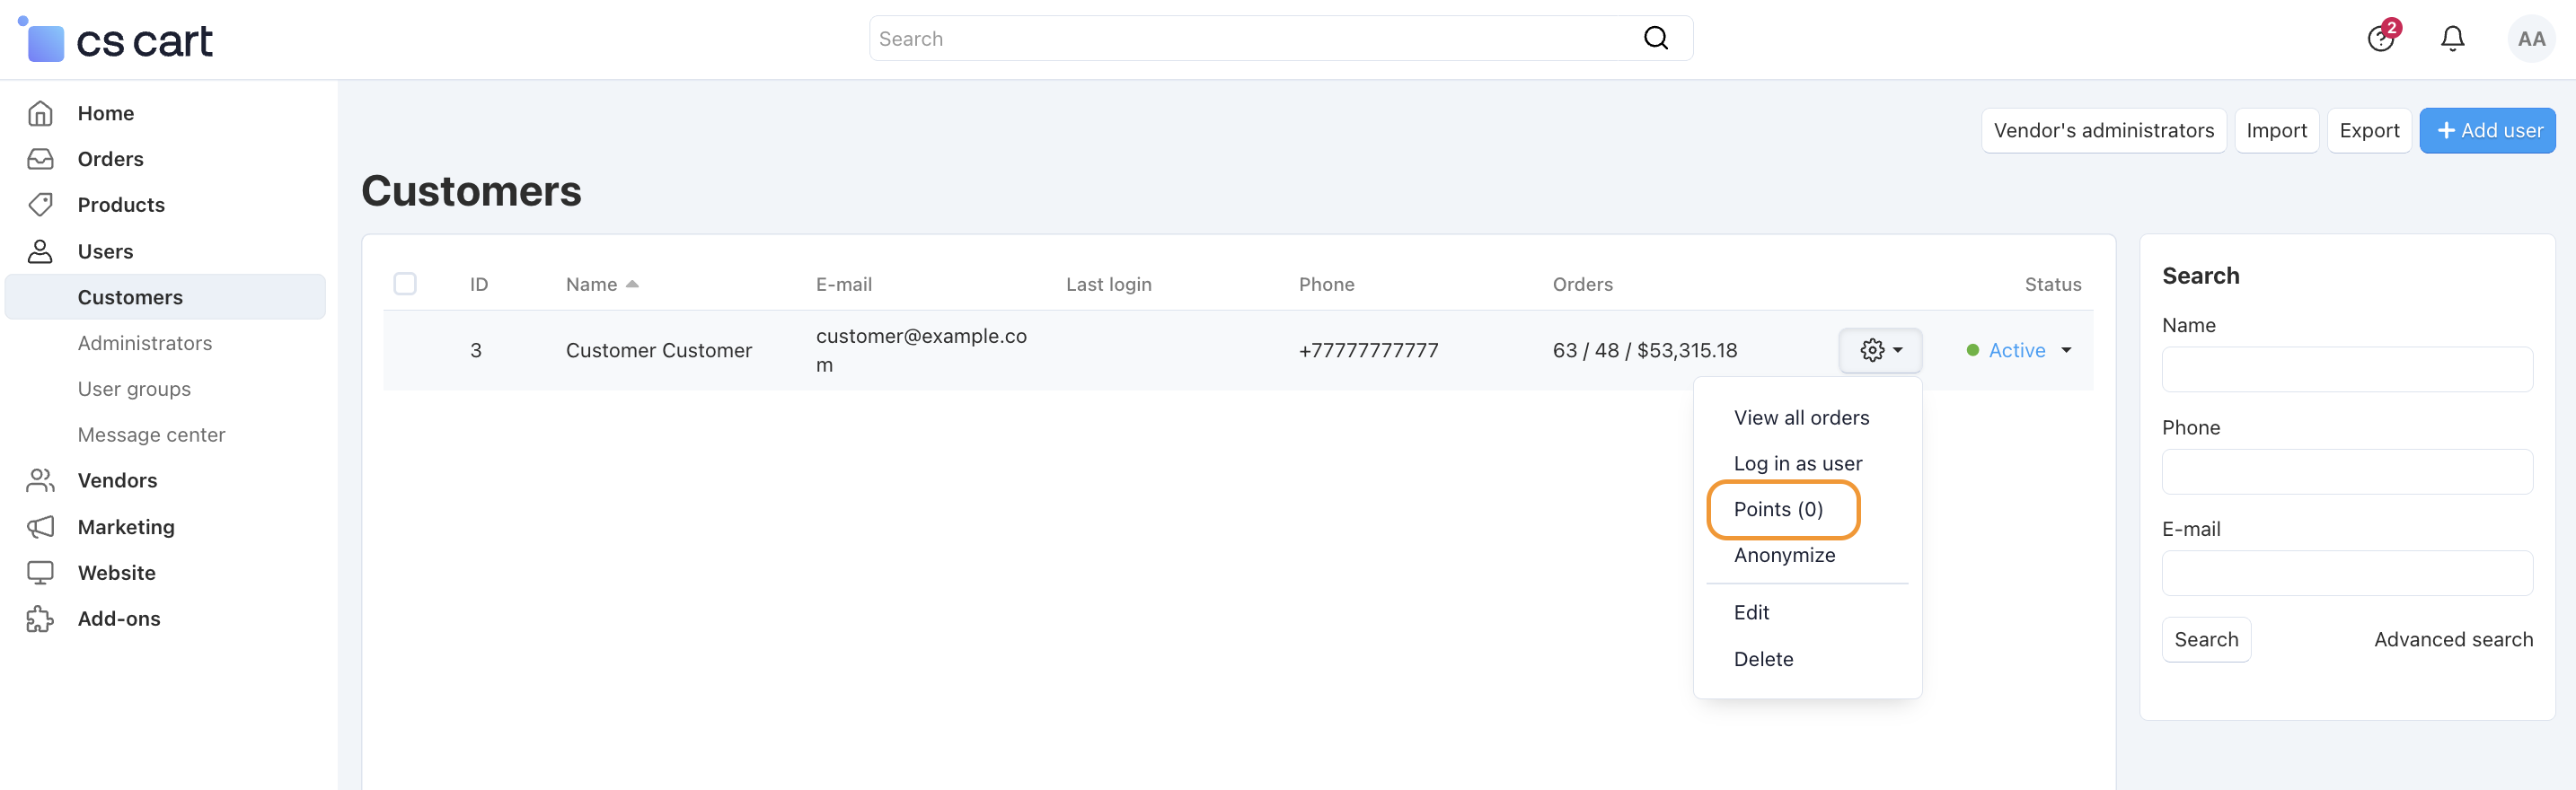Open the Advanced search link
This screenshot has height=790, width=2576.
[x=2453, y=639]
